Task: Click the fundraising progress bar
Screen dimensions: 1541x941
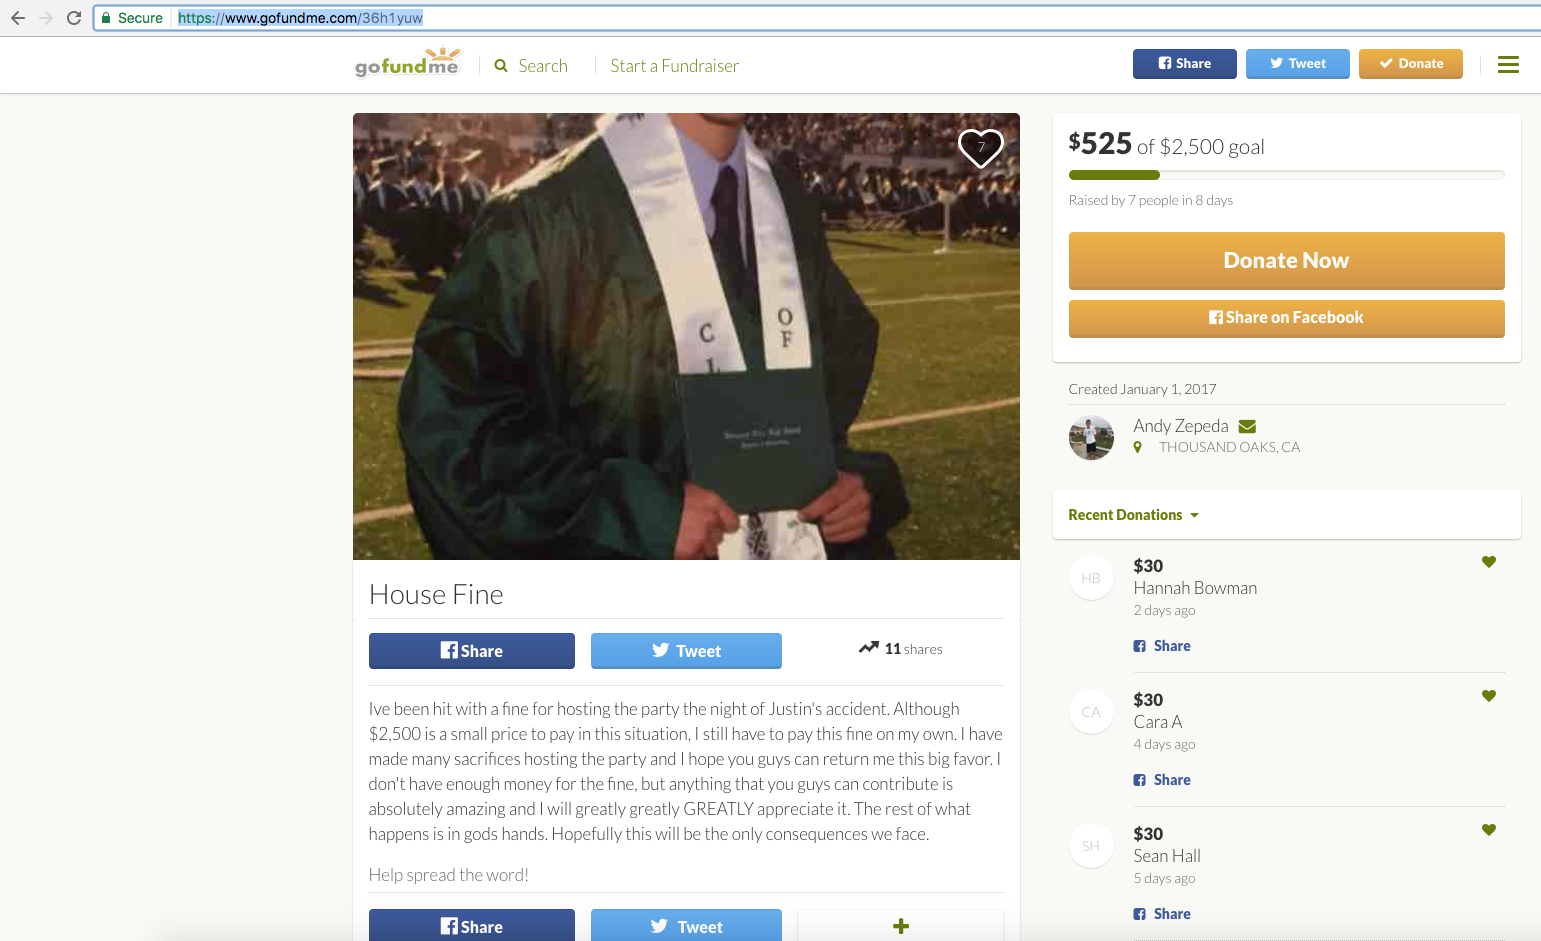Action: click(1286, 175)
